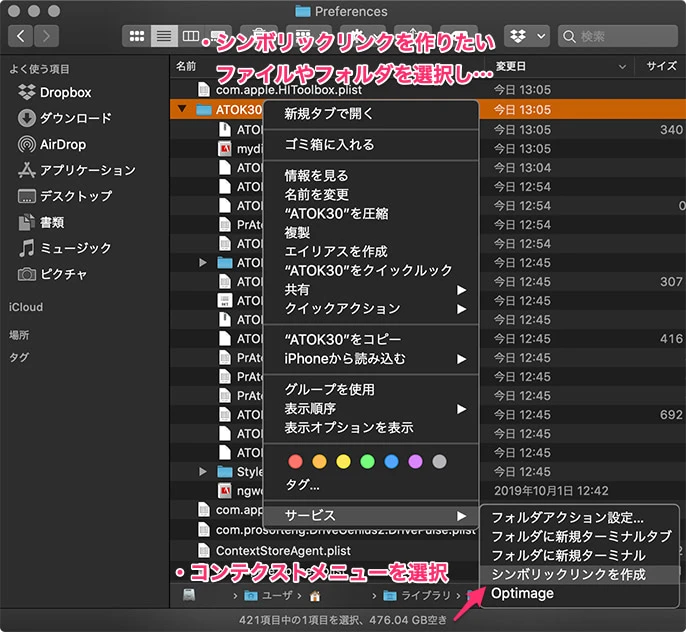Open AirDrop in the sidebar

coord(52,144)
